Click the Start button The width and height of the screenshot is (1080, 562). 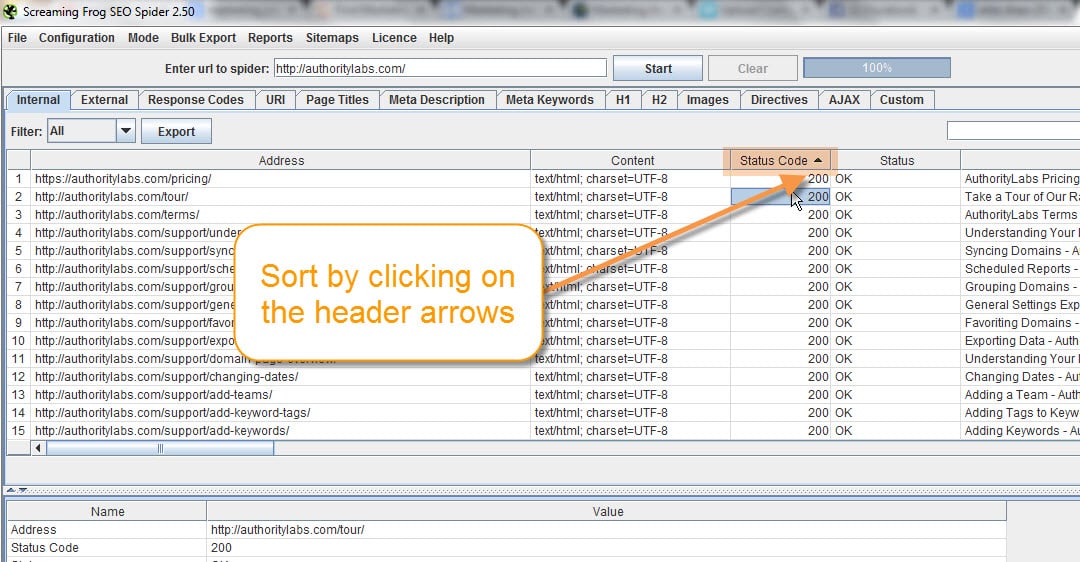tap(658, 68)
